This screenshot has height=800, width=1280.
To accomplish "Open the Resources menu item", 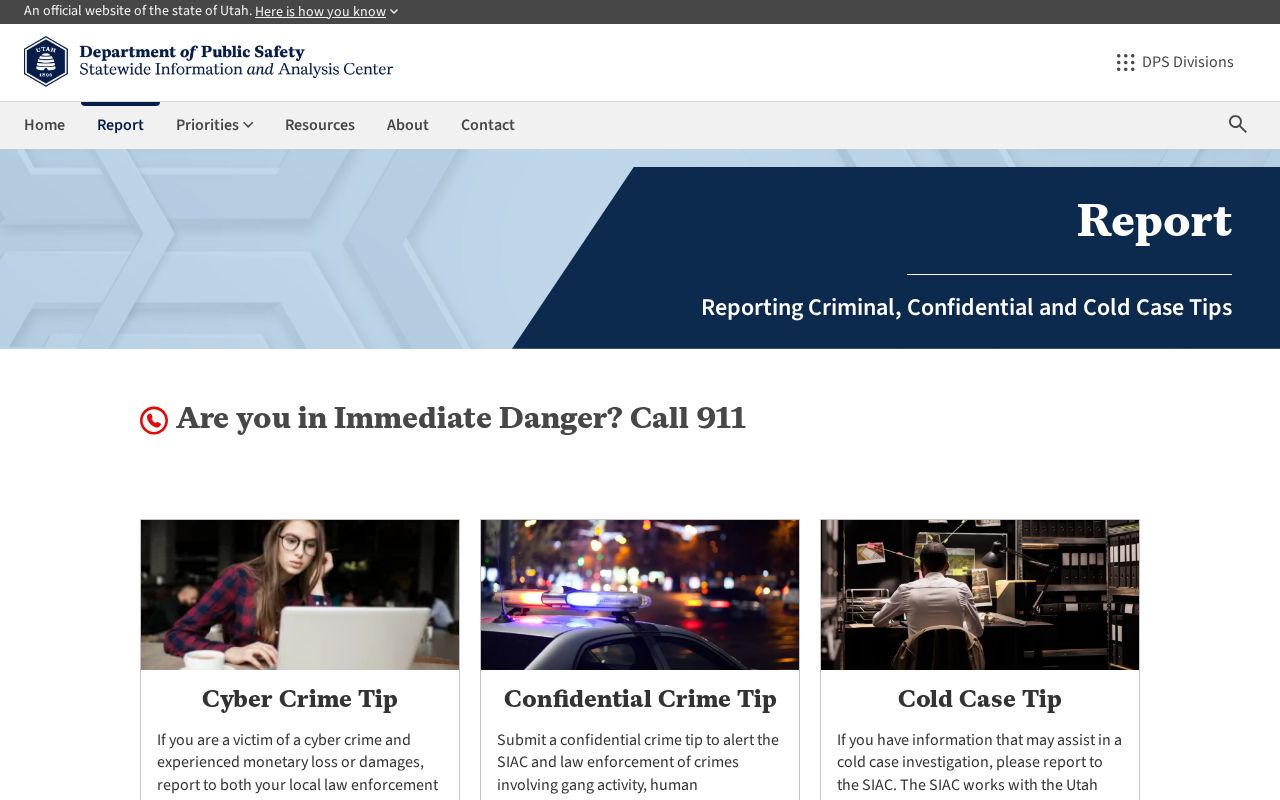I will pyautogui.click(x=320, y=125).
